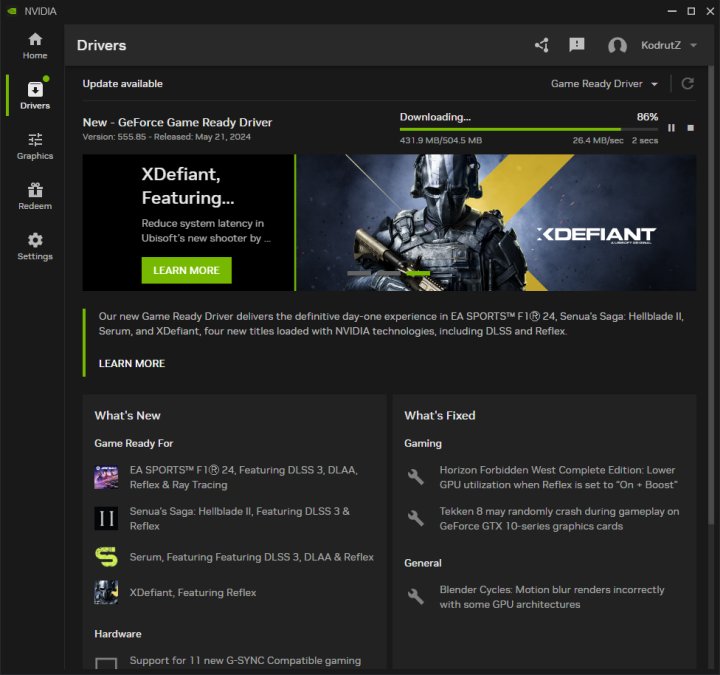Viewport: 720px width, 675px height.
Task: Open the Graphics sidebar section
Action: [35, 146]
